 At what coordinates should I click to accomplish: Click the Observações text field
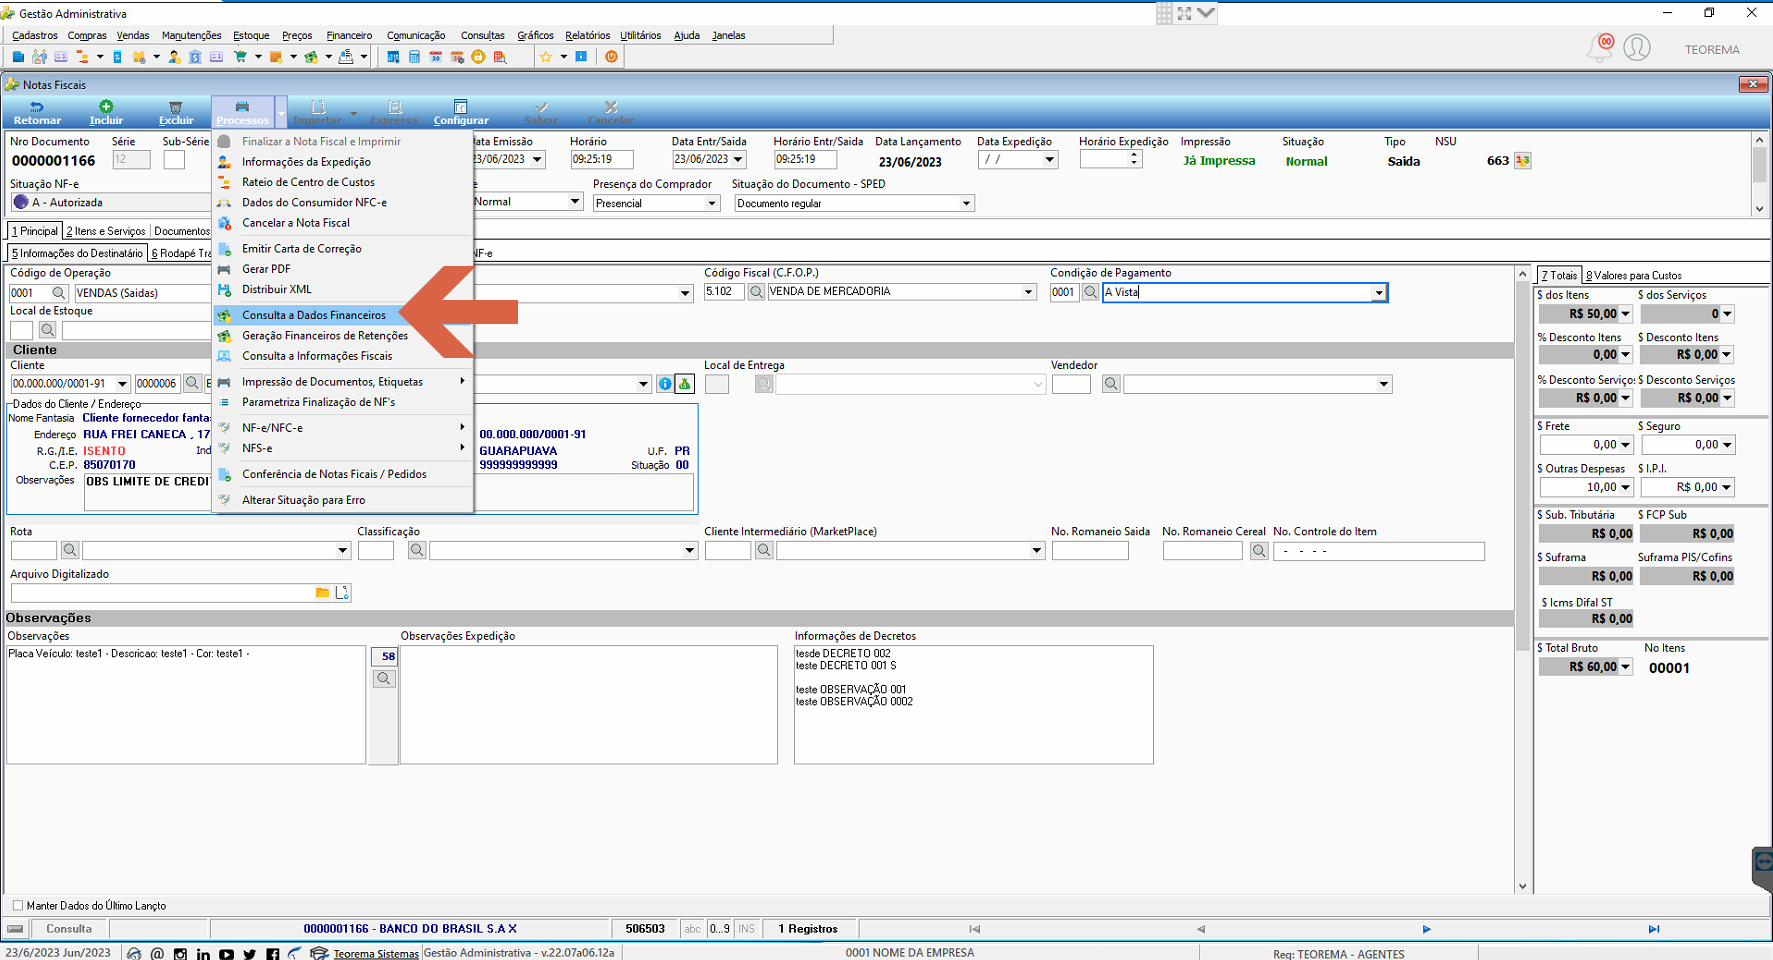186,704
